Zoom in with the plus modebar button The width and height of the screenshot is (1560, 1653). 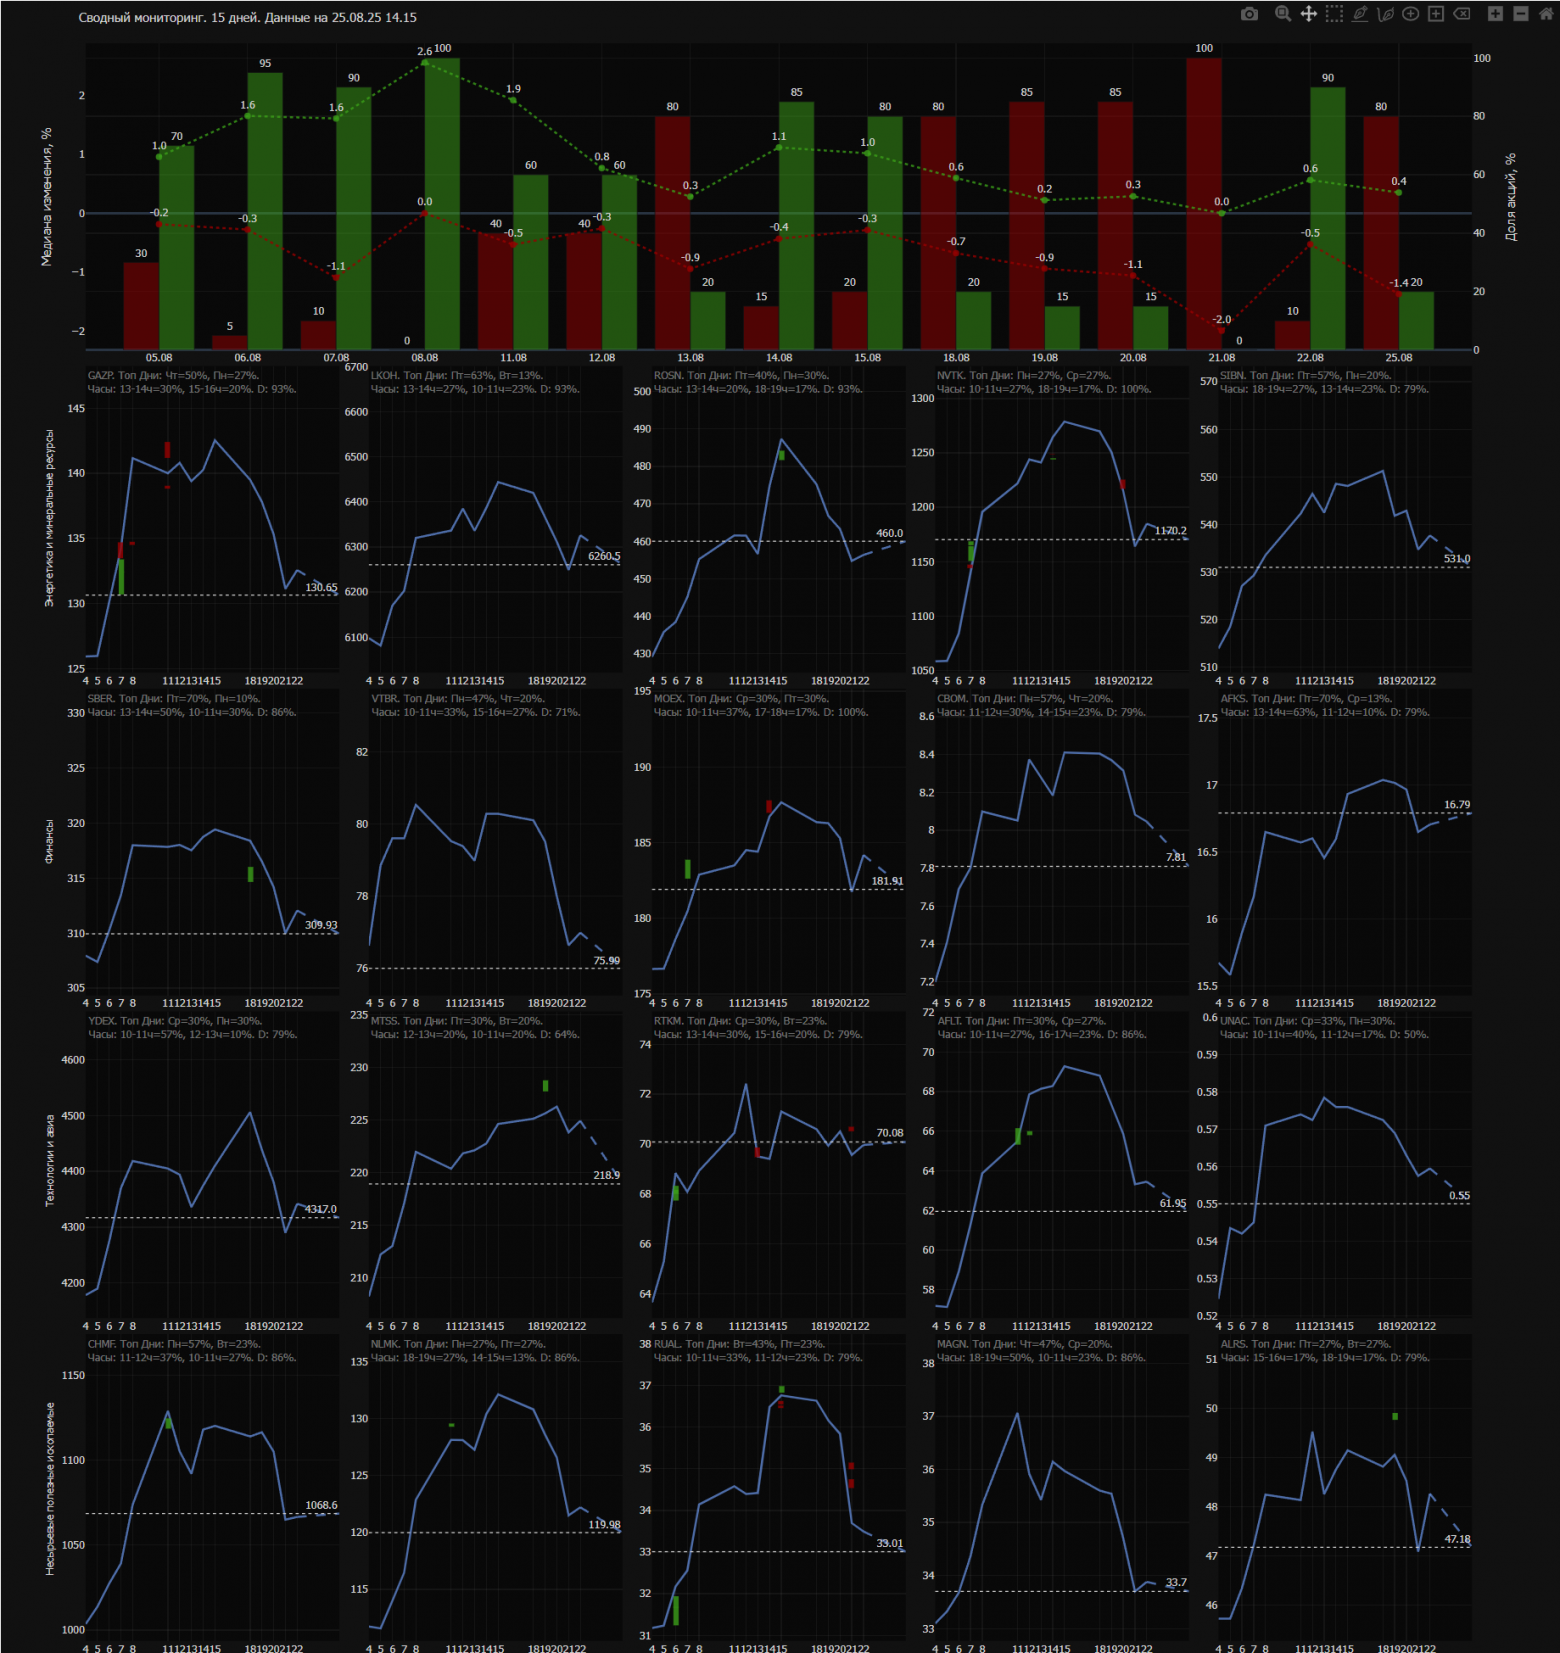[x=1495, y=14]
